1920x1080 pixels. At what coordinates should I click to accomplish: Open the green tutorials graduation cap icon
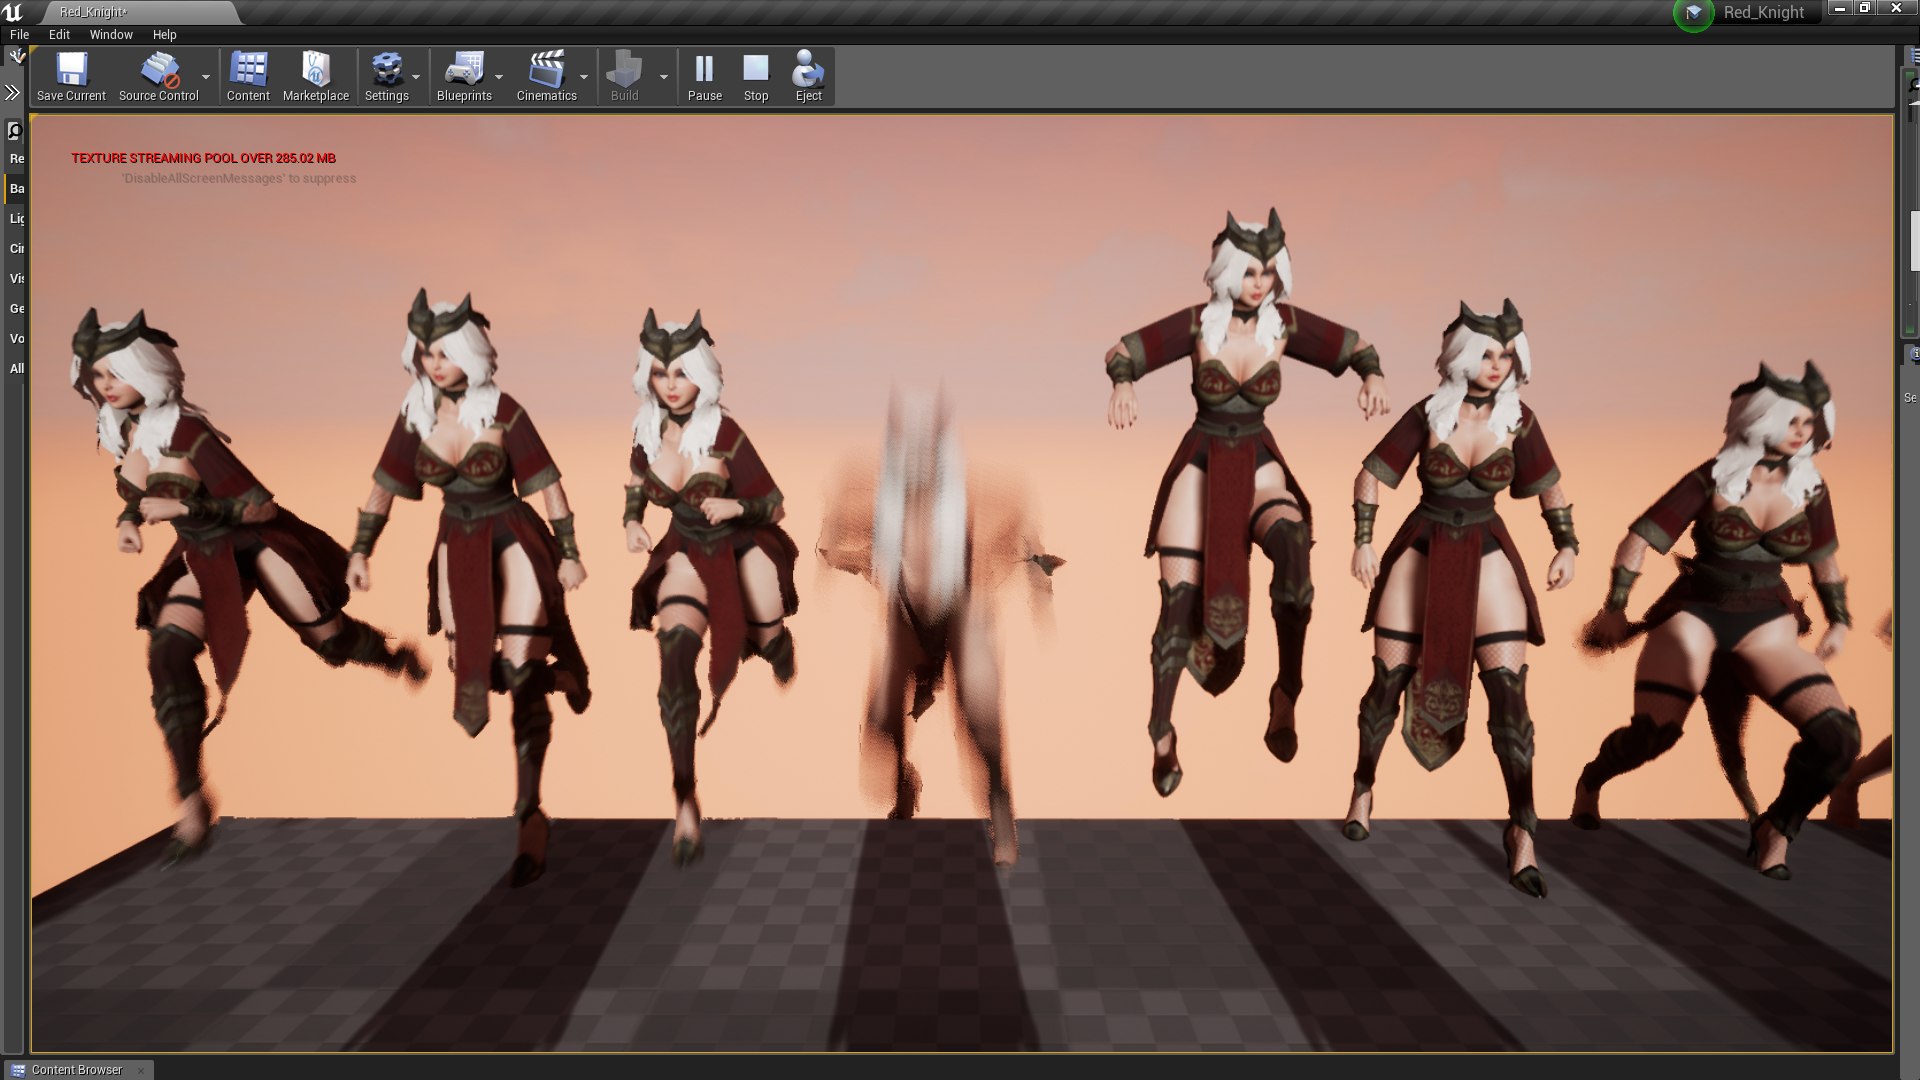[x=1693, y=13]
